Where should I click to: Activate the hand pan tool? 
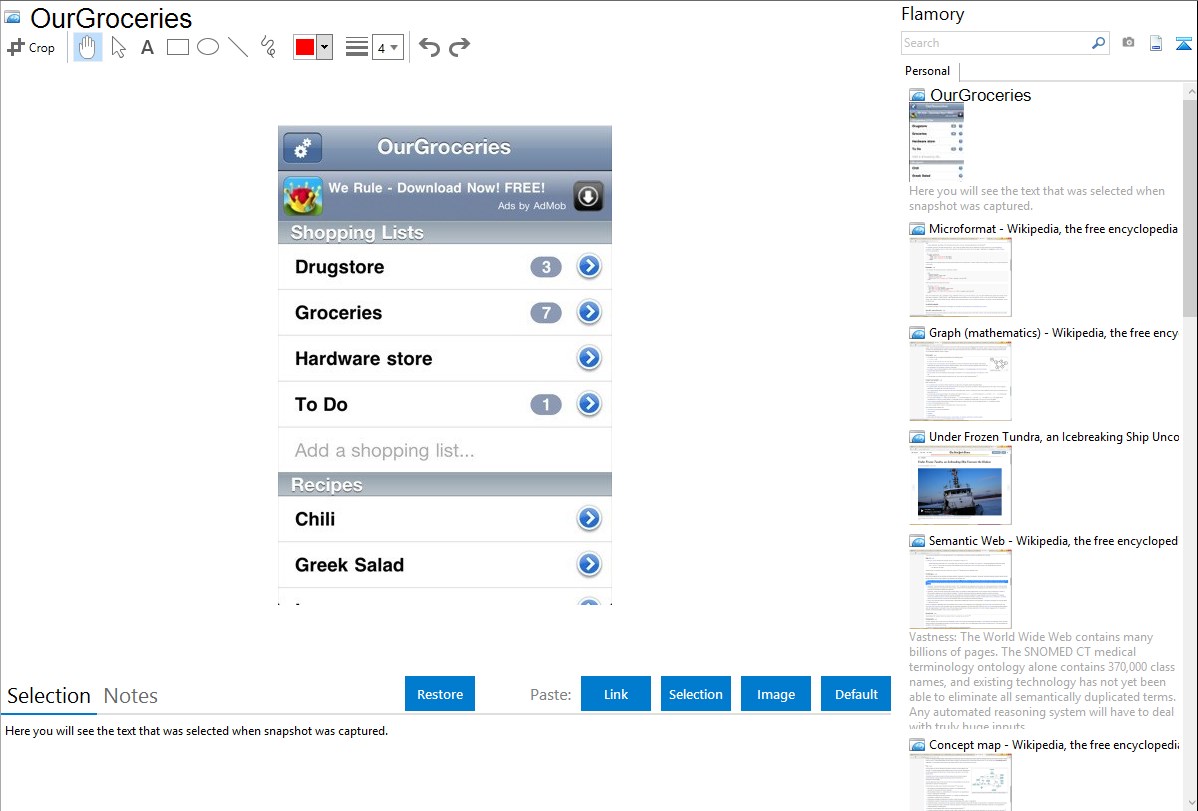[x=87, y=47]
